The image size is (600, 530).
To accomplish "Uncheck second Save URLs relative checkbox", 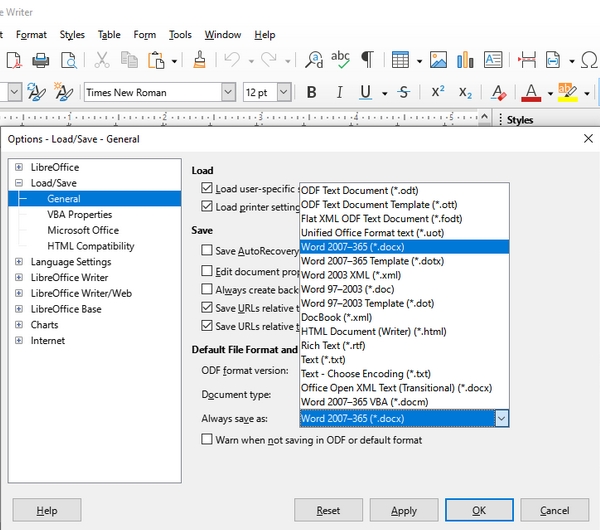I will [x=207, y=326].
